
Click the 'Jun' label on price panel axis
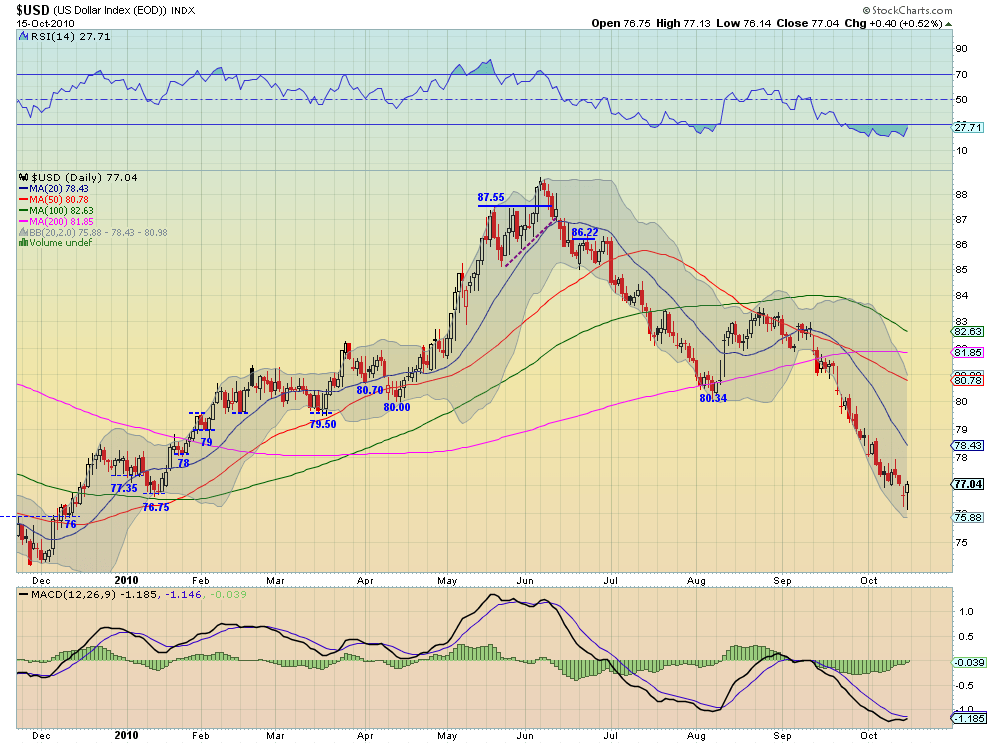[x=525, y=580]
